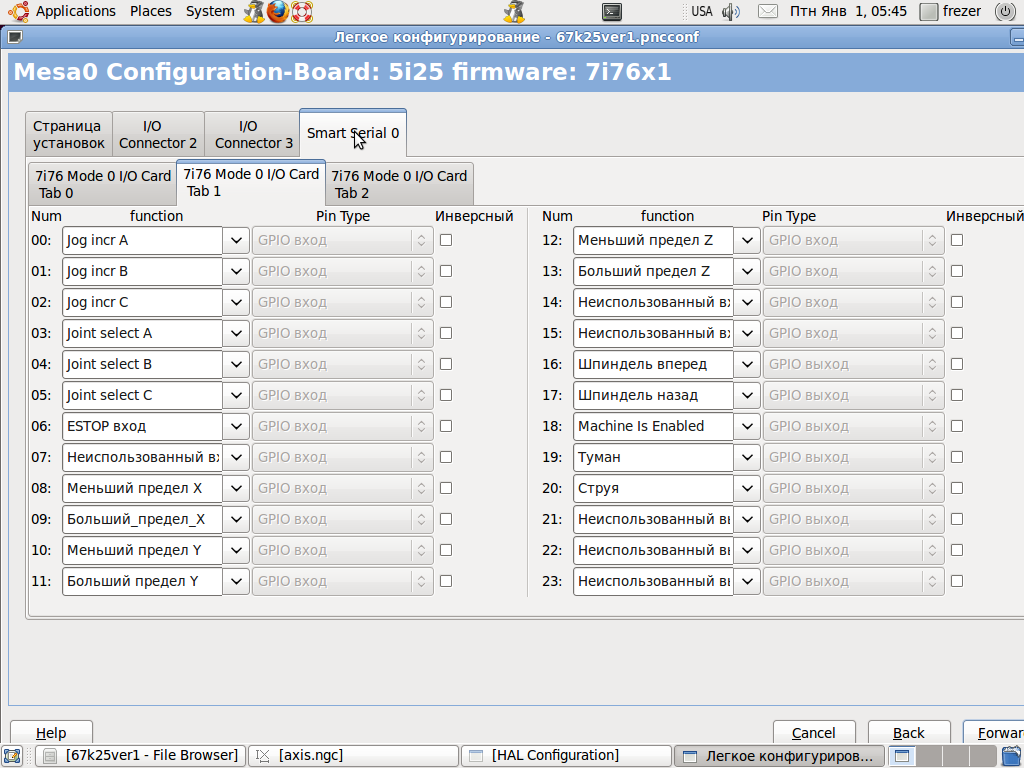Toggle invert checkbox for pin 09
The width and height of the screenshot is (1024, 768).
point(446,519)
